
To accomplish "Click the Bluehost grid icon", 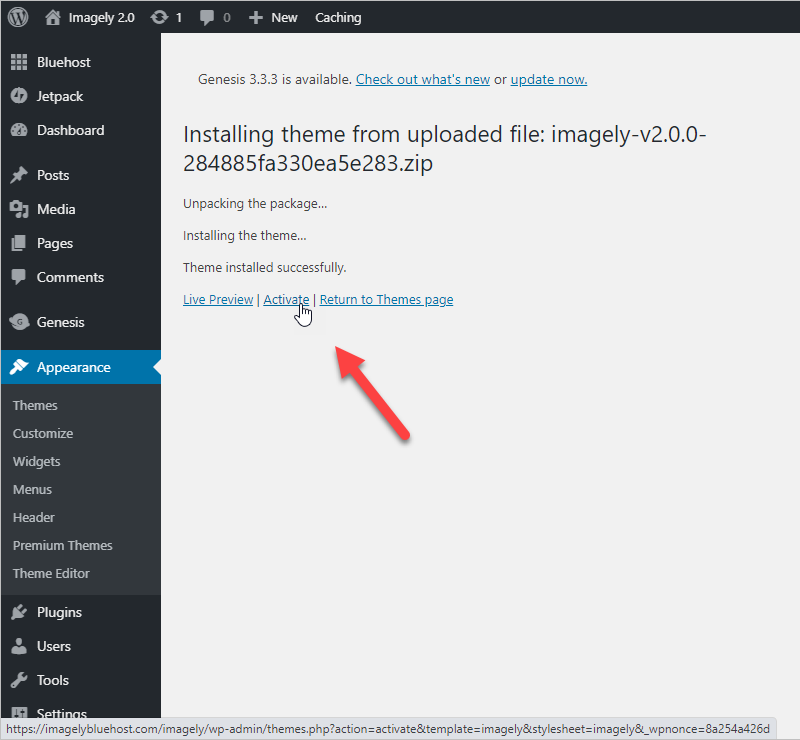I will tap(19, 62).
